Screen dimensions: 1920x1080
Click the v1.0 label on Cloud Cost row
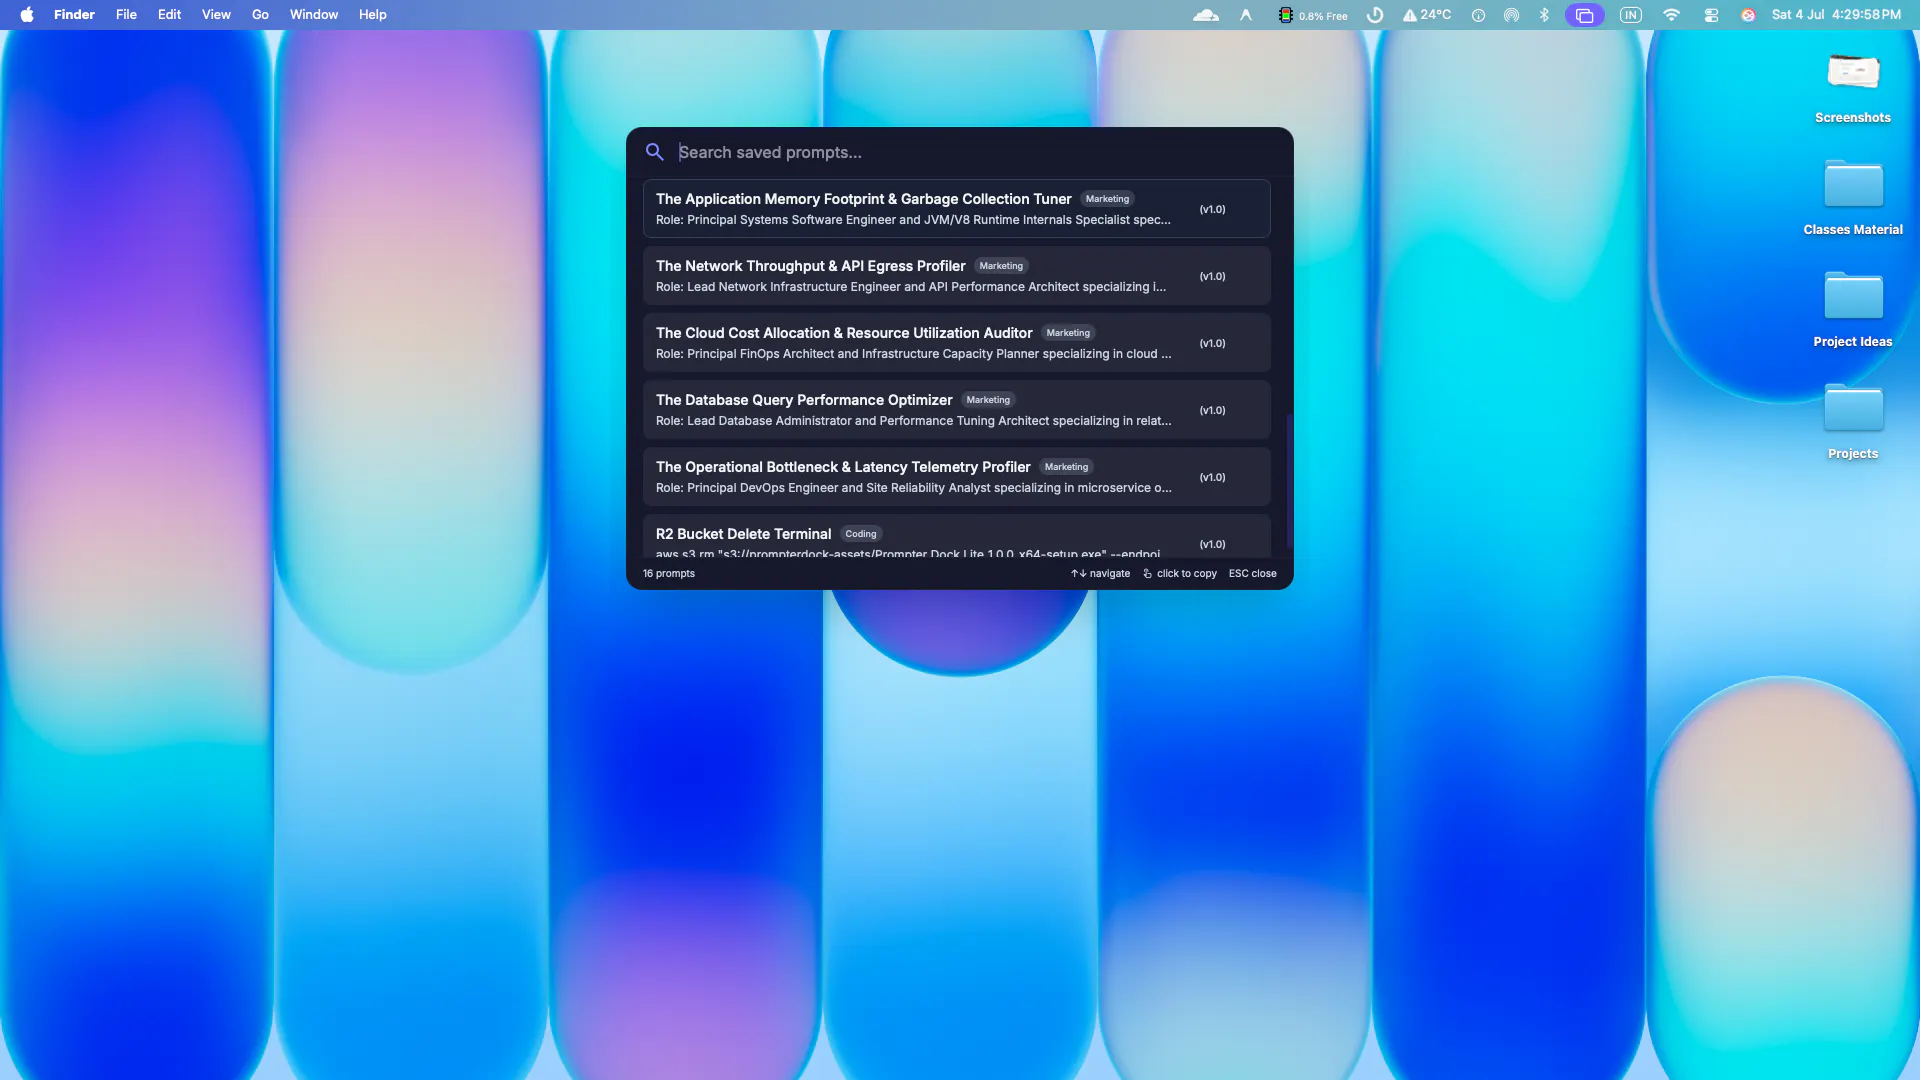pos(1212,343)
